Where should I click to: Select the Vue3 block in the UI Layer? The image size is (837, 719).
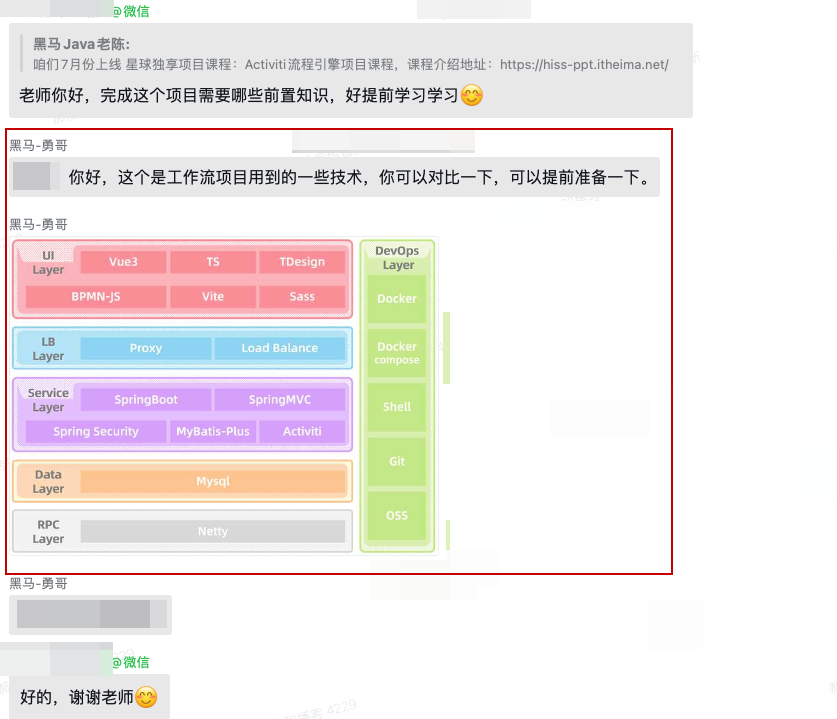point(125,261)
